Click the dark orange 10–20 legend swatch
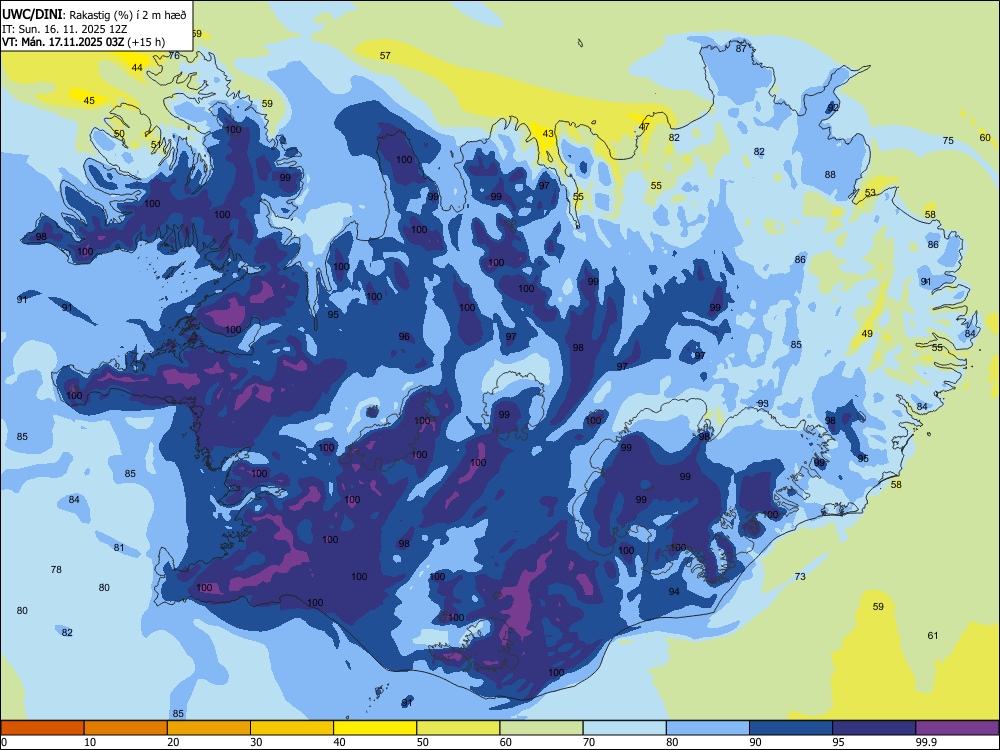 (x=126, y=728)
